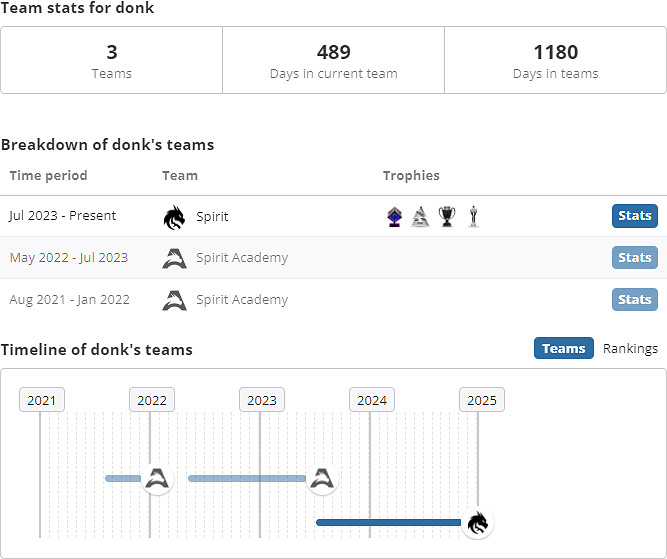Click the 2021 year marker on the timeline
667x559 pixels.
click(42, 400)
